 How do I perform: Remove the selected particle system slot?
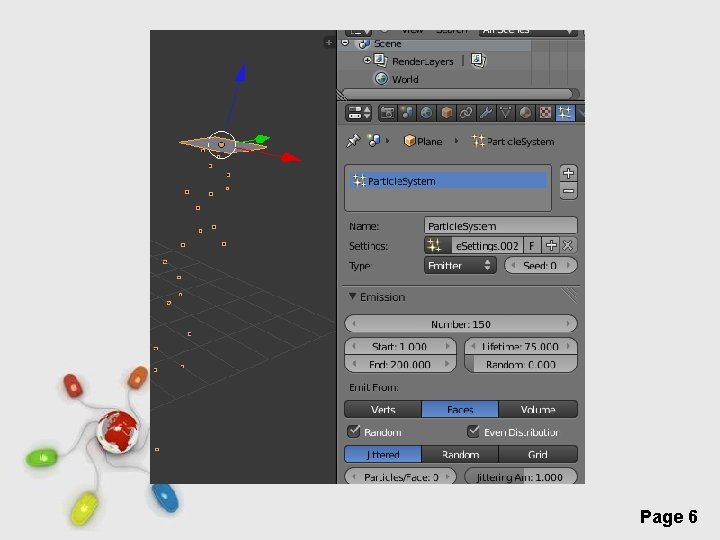pos(568,191)
